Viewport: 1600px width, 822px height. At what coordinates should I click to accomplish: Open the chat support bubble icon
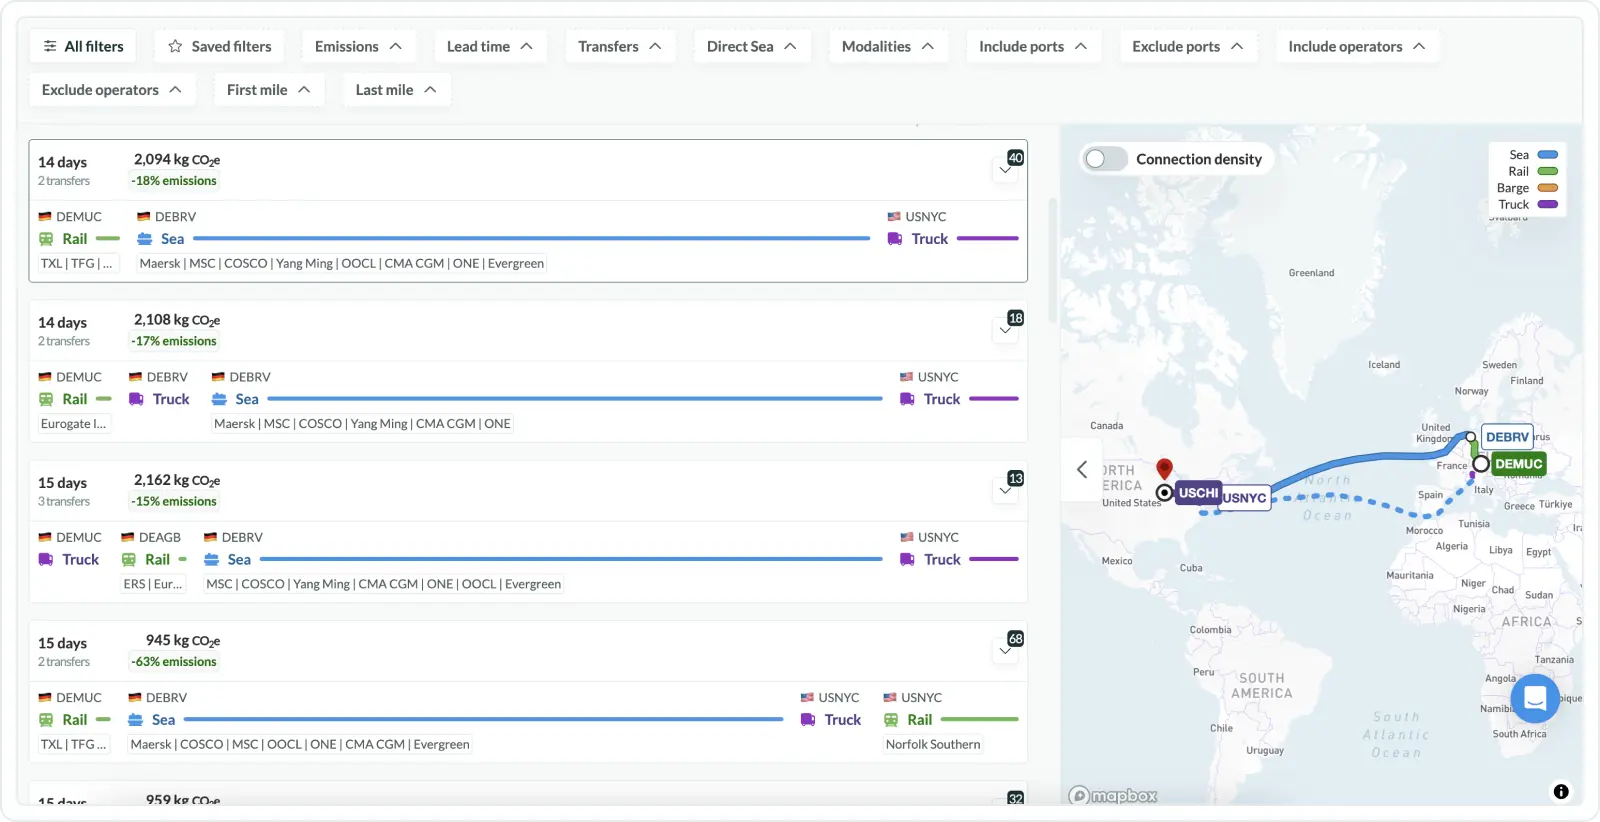tap(1535, 698)
